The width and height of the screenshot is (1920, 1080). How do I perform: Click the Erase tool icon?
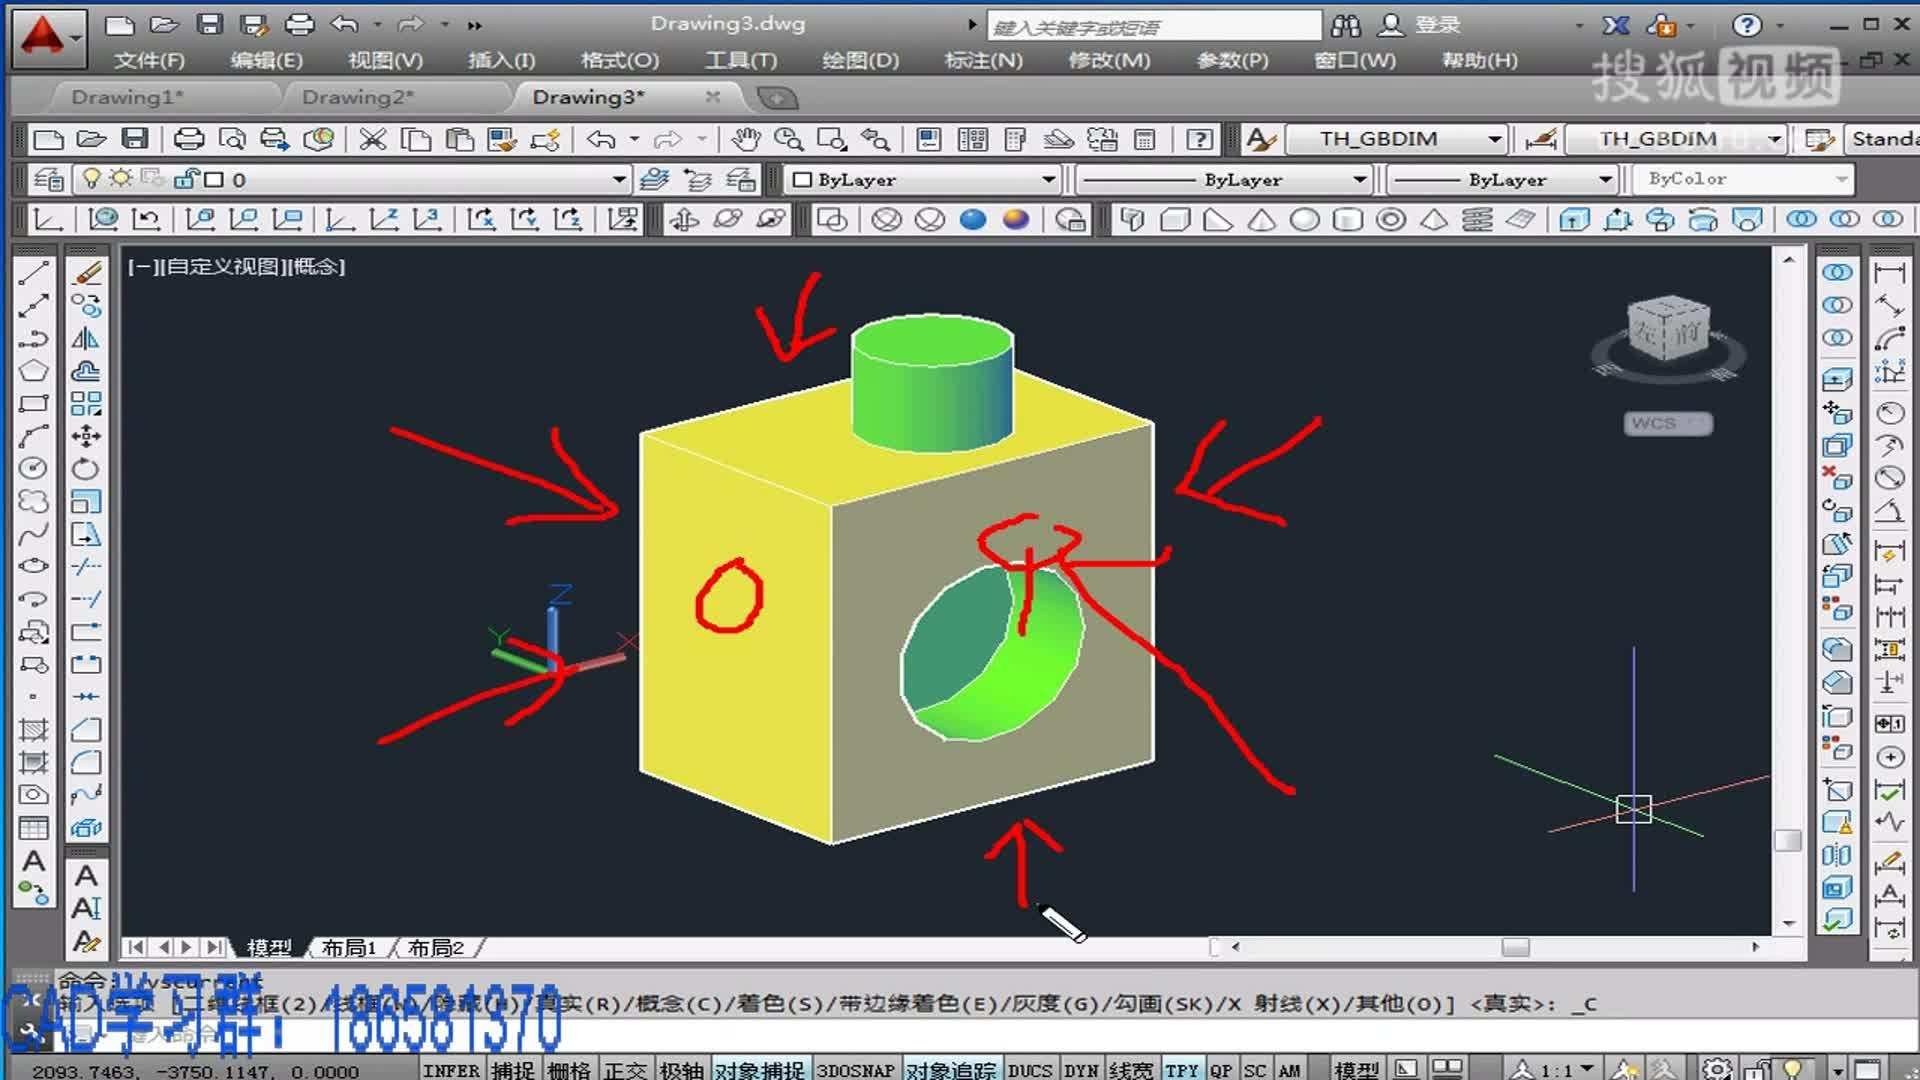pyautogui.click(x=87, y=273)
